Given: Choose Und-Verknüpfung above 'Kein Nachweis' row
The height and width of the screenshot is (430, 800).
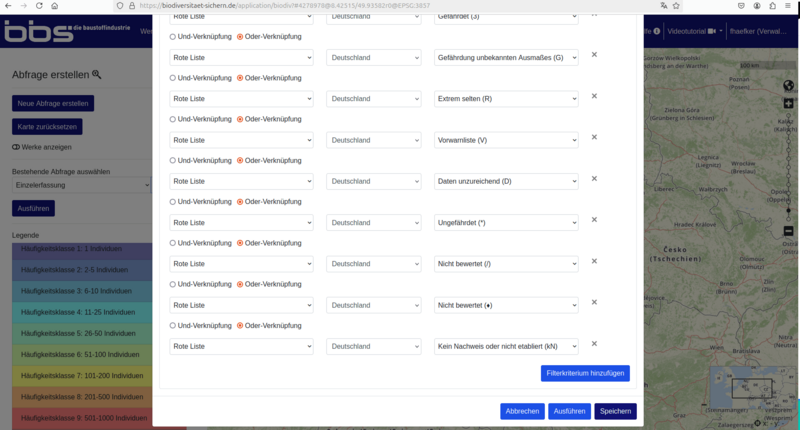Looking at the screenshot, I should 173,325.
